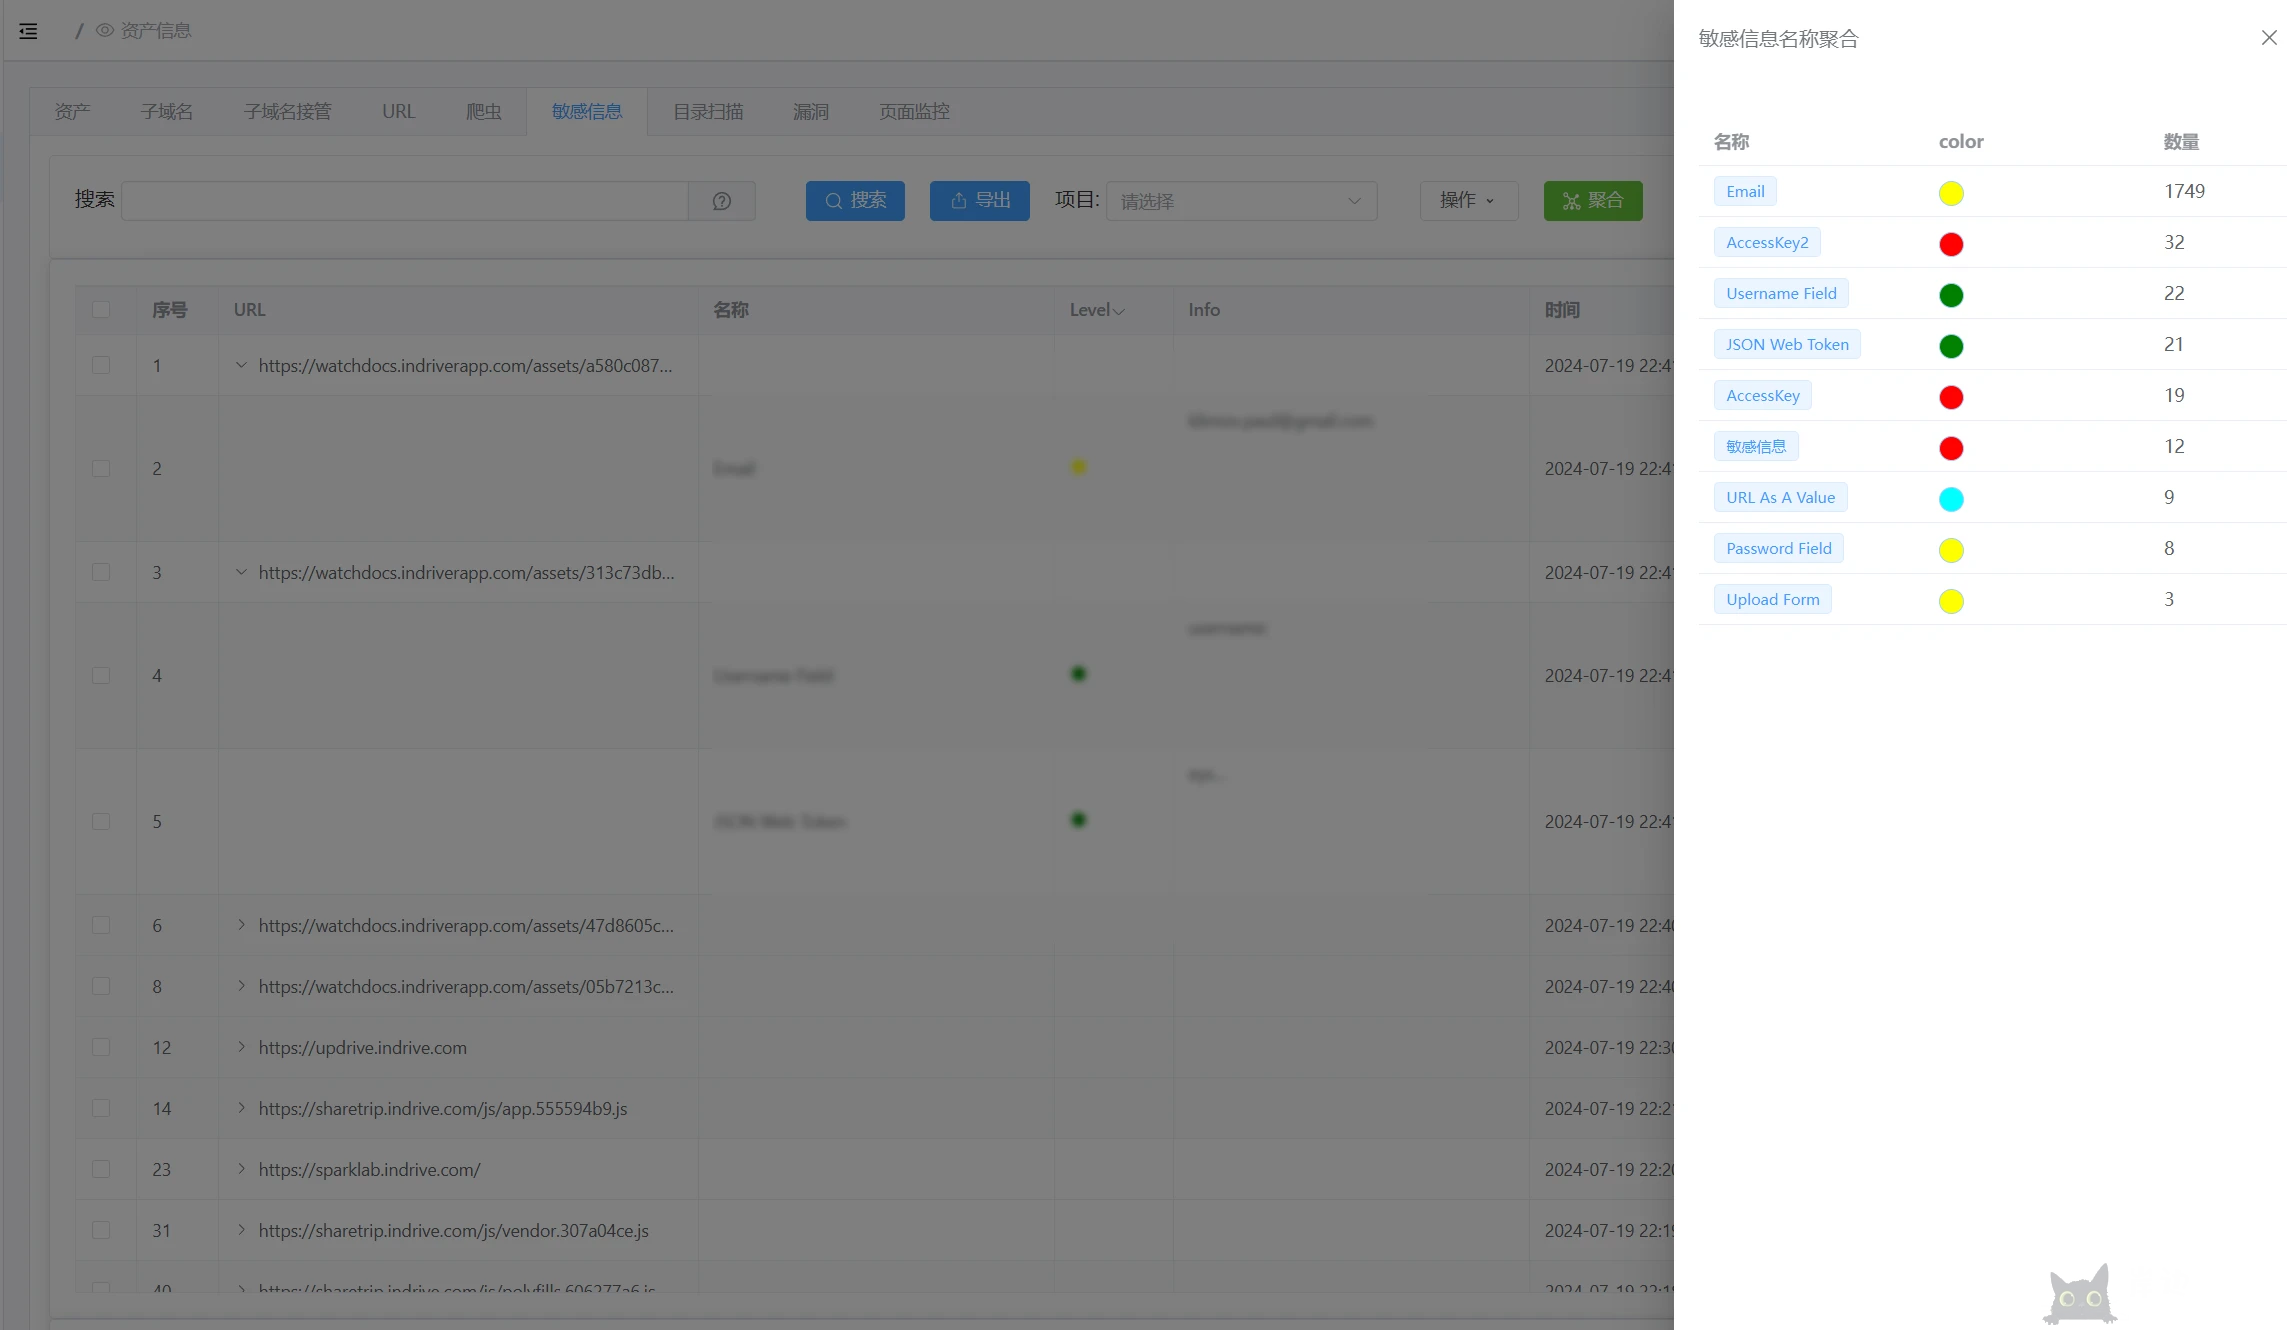Expand the updrive.indrive.com row
This screenshot has width=2287, height=1330.
point(241,1047)
